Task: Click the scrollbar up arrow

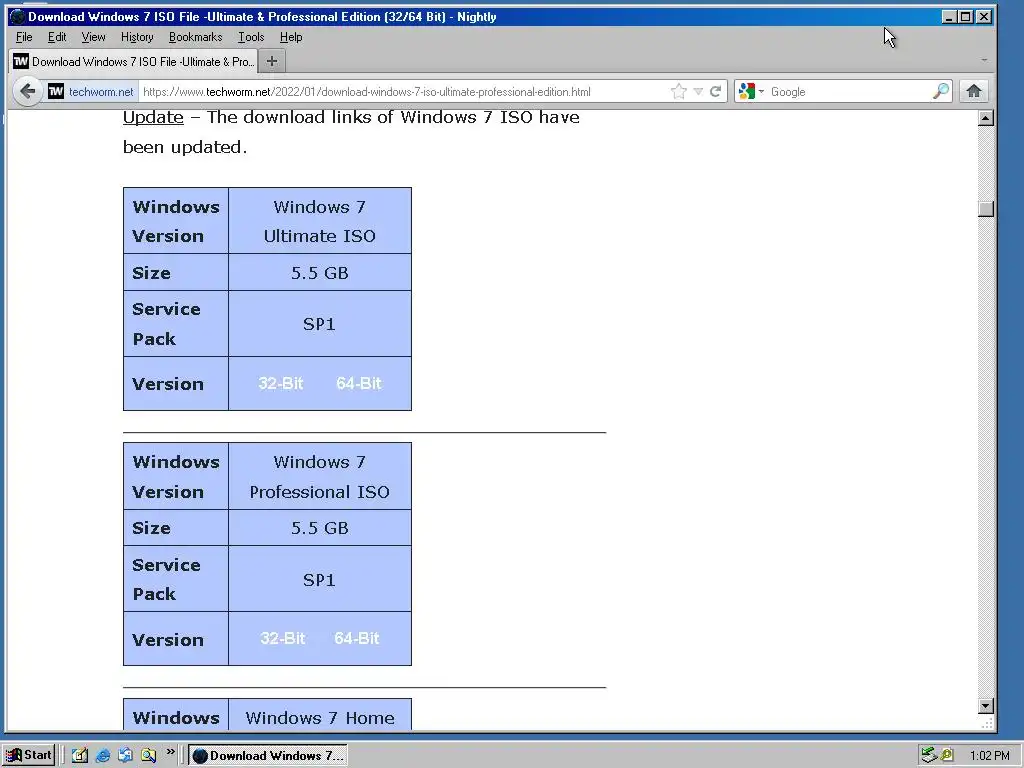Action: click(986, 118)
